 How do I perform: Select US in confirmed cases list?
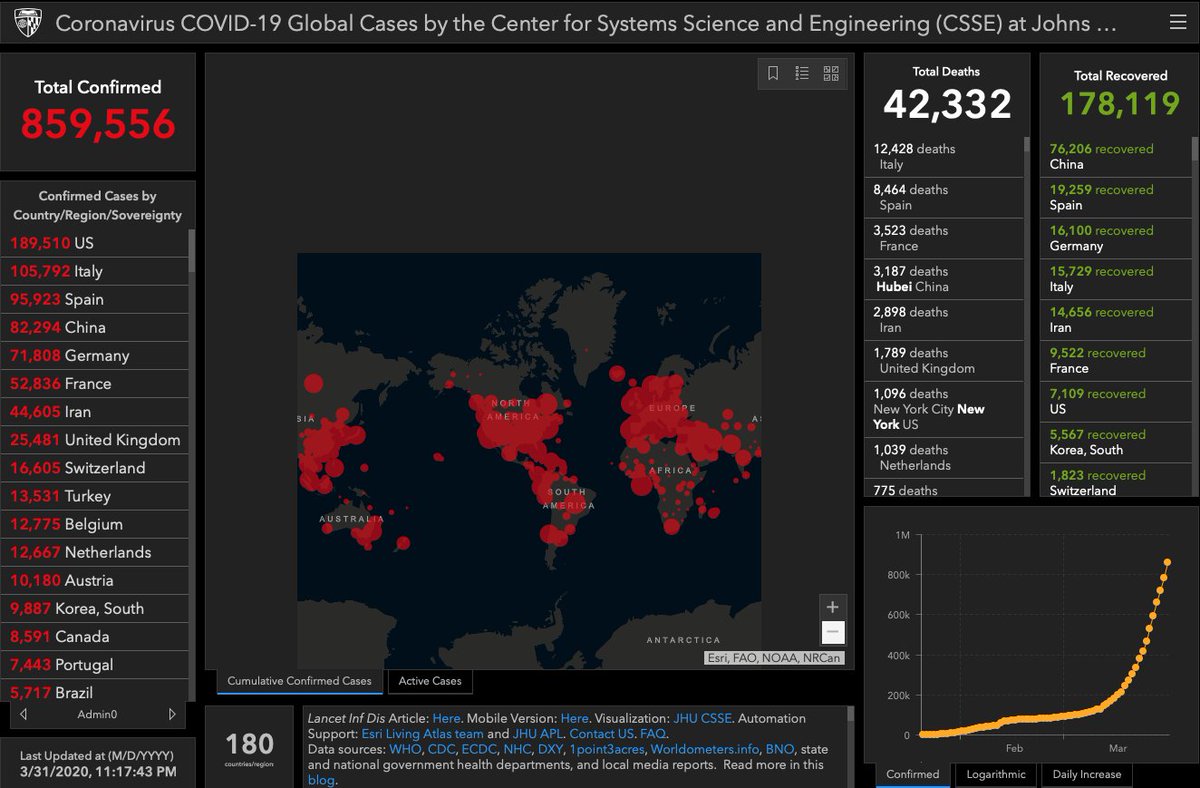94,243
